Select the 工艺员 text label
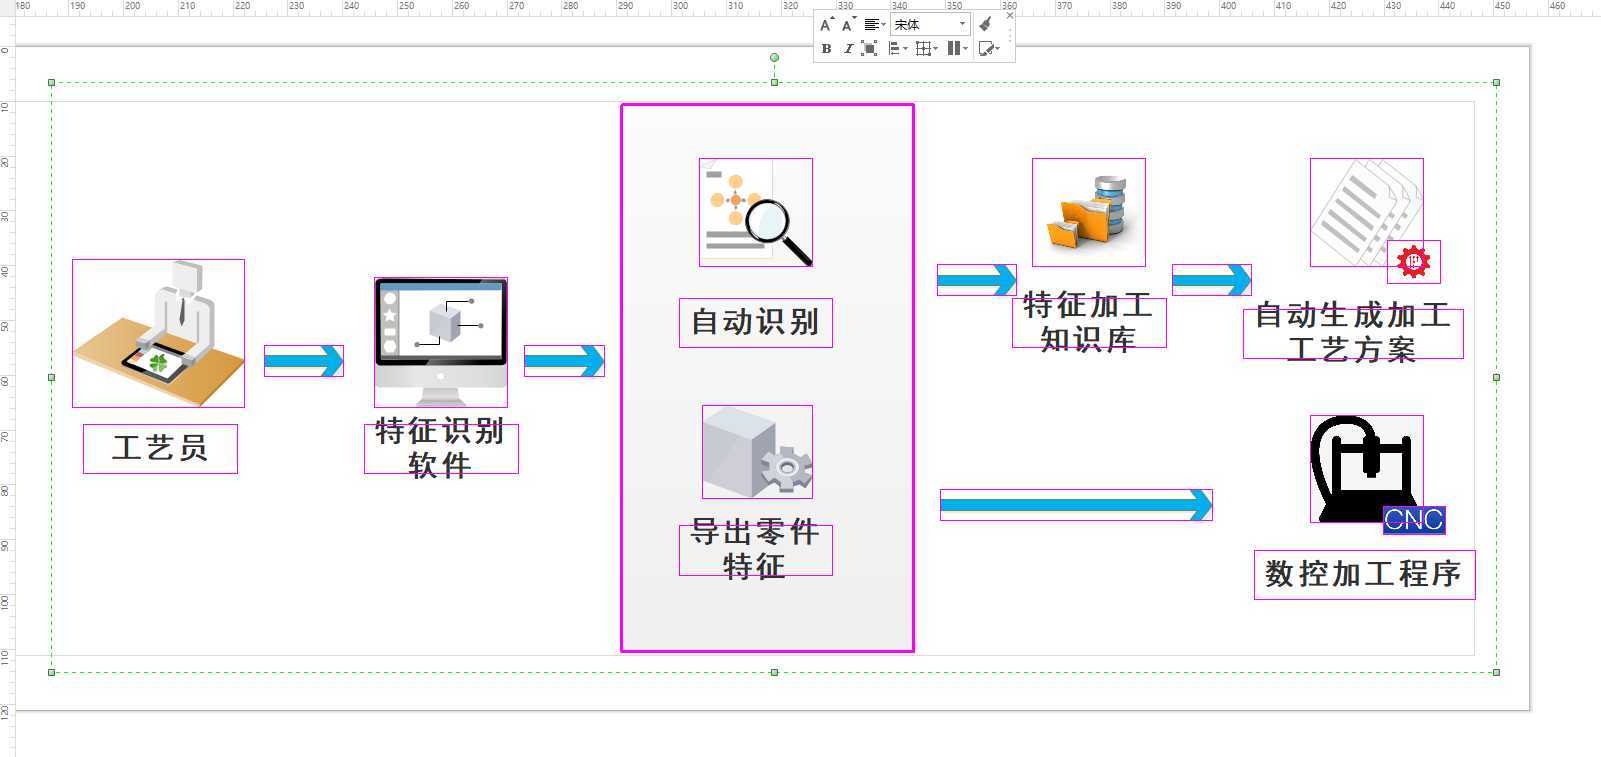 pyautogui.click(x=160, y=448)
